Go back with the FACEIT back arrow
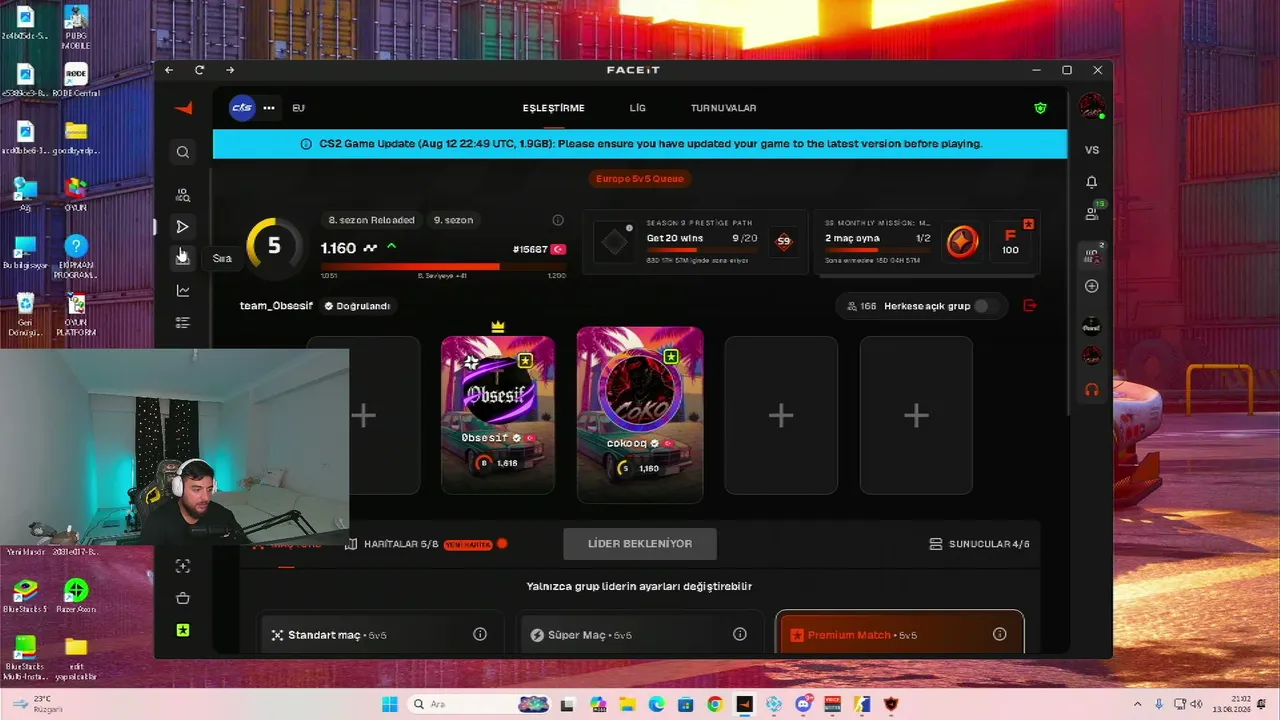1280x720 pixels. click(169, 70)
